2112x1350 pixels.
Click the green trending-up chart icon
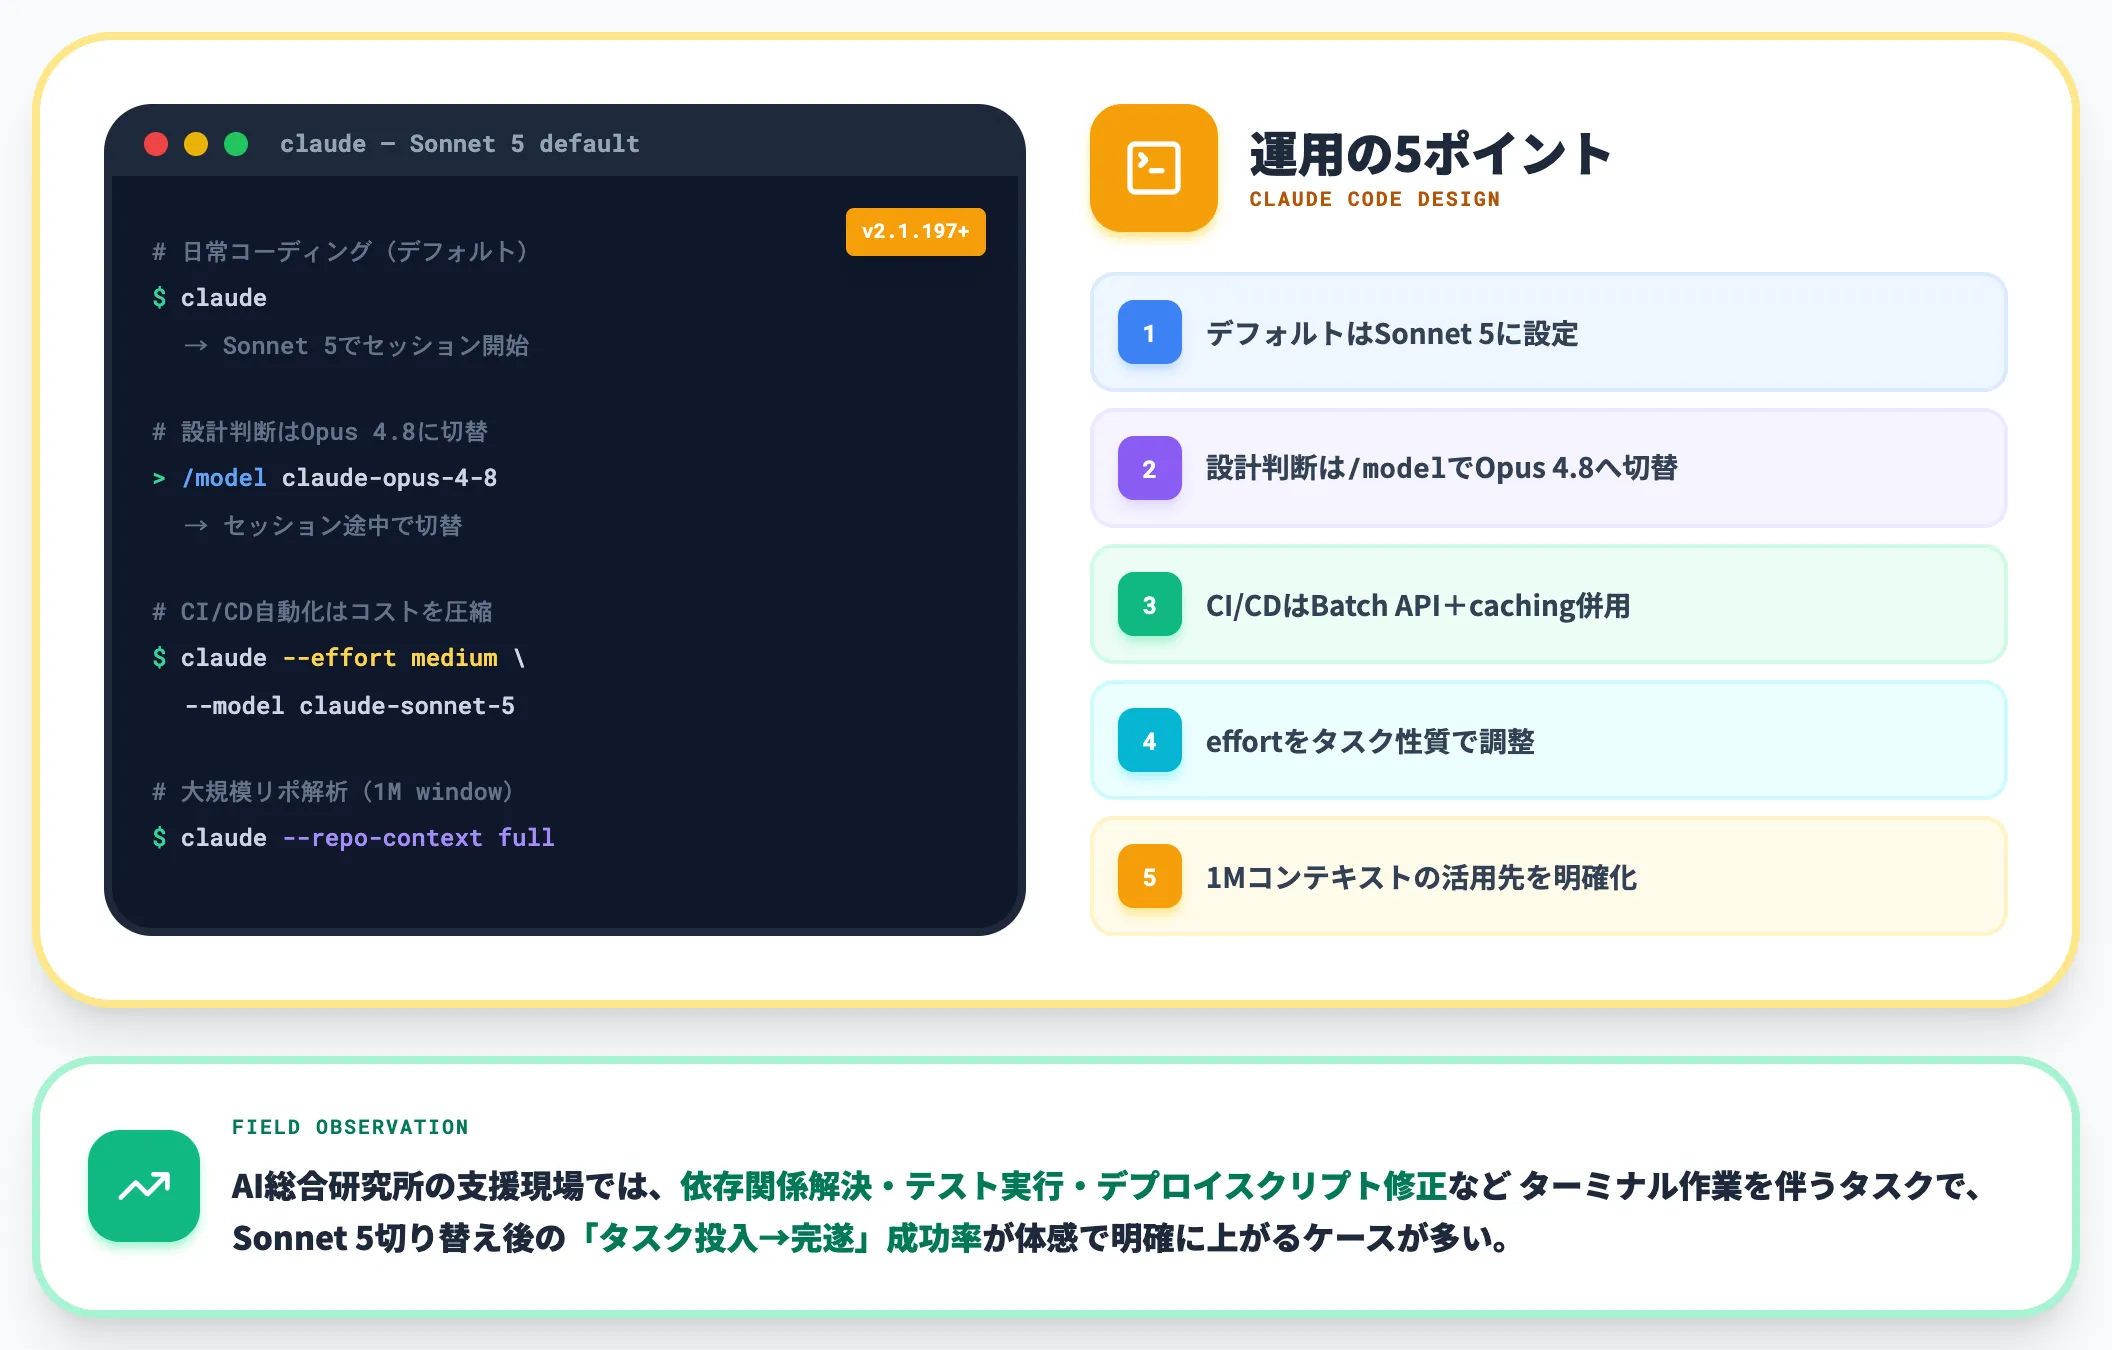pos(144,1186)
